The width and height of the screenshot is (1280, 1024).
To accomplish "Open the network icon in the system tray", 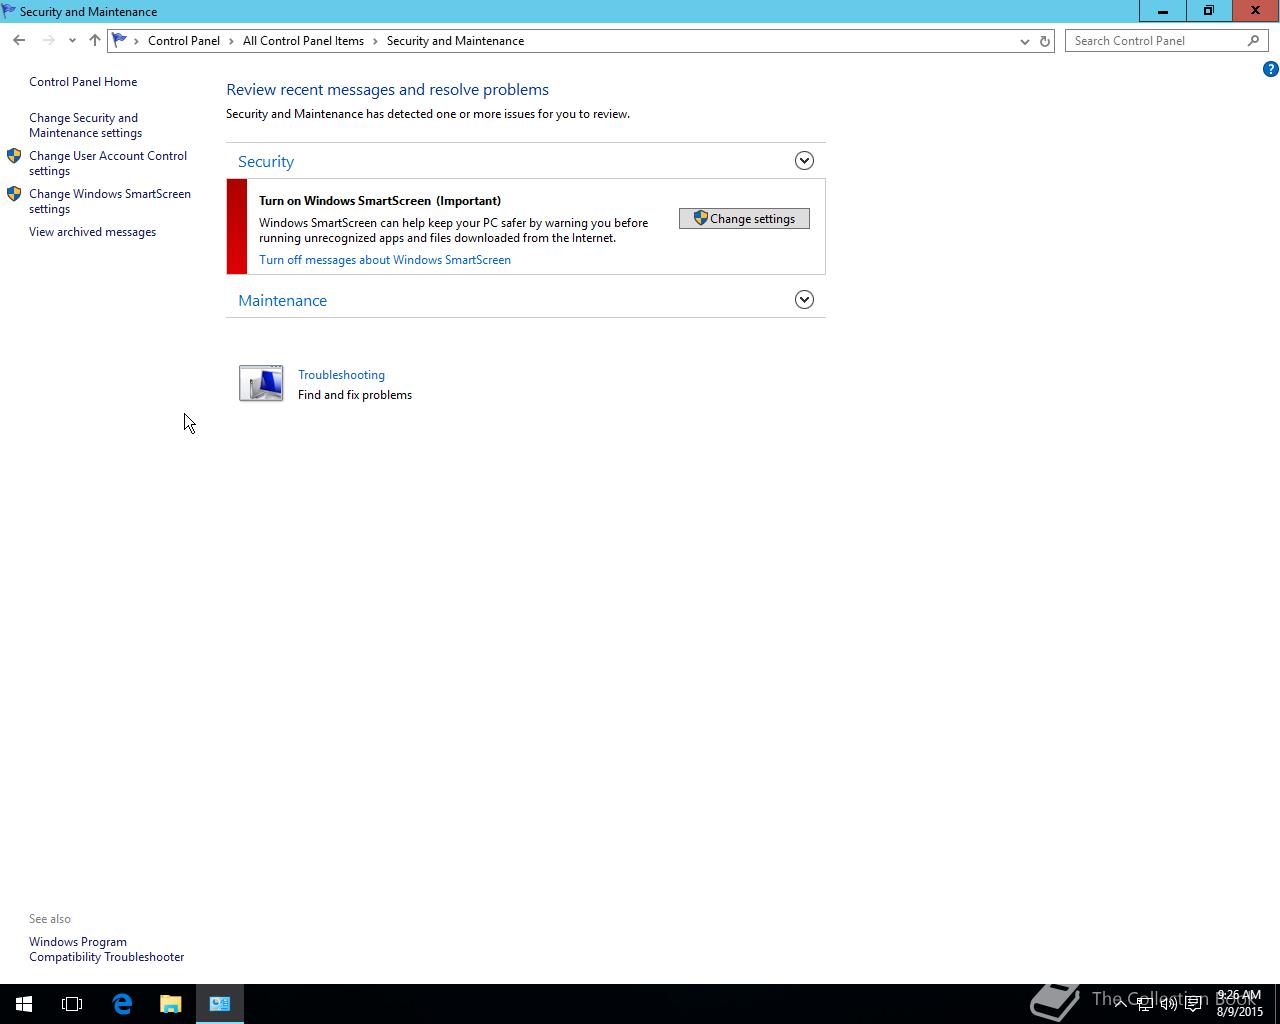I will pyautogui.click(x=1144, y=1004).
